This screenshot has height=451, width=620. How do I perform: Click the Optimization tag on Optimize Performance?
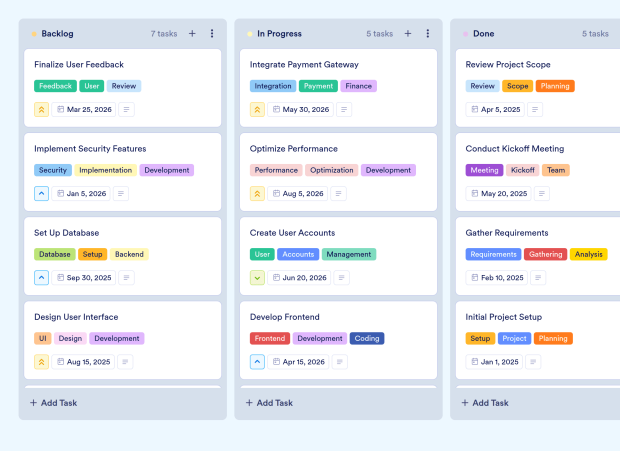[332, 170]
